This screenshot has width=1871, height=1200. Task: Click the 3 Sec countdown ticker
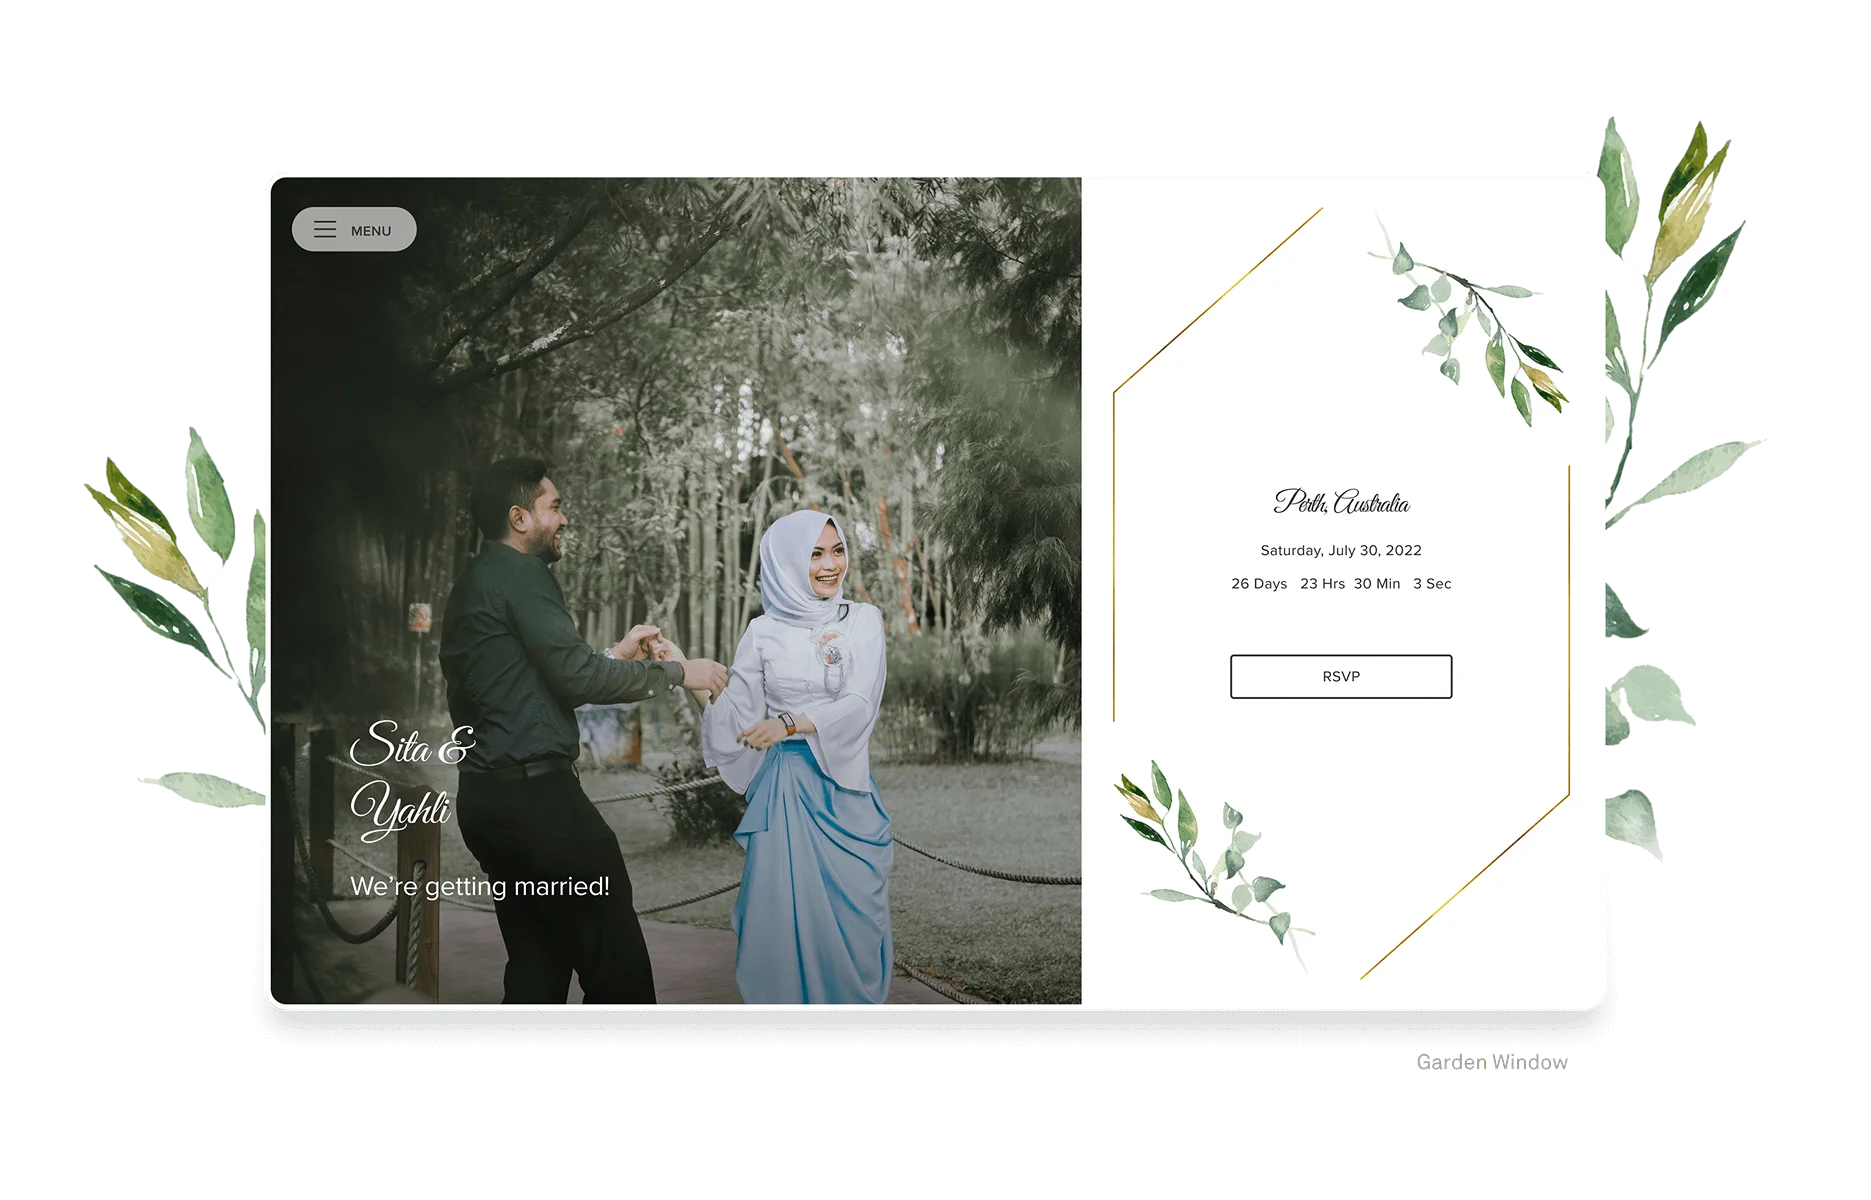[1431, 584]
